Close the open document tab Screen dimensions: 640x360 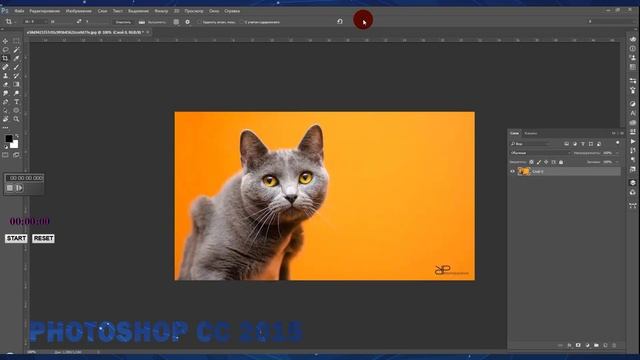[148, 32]
